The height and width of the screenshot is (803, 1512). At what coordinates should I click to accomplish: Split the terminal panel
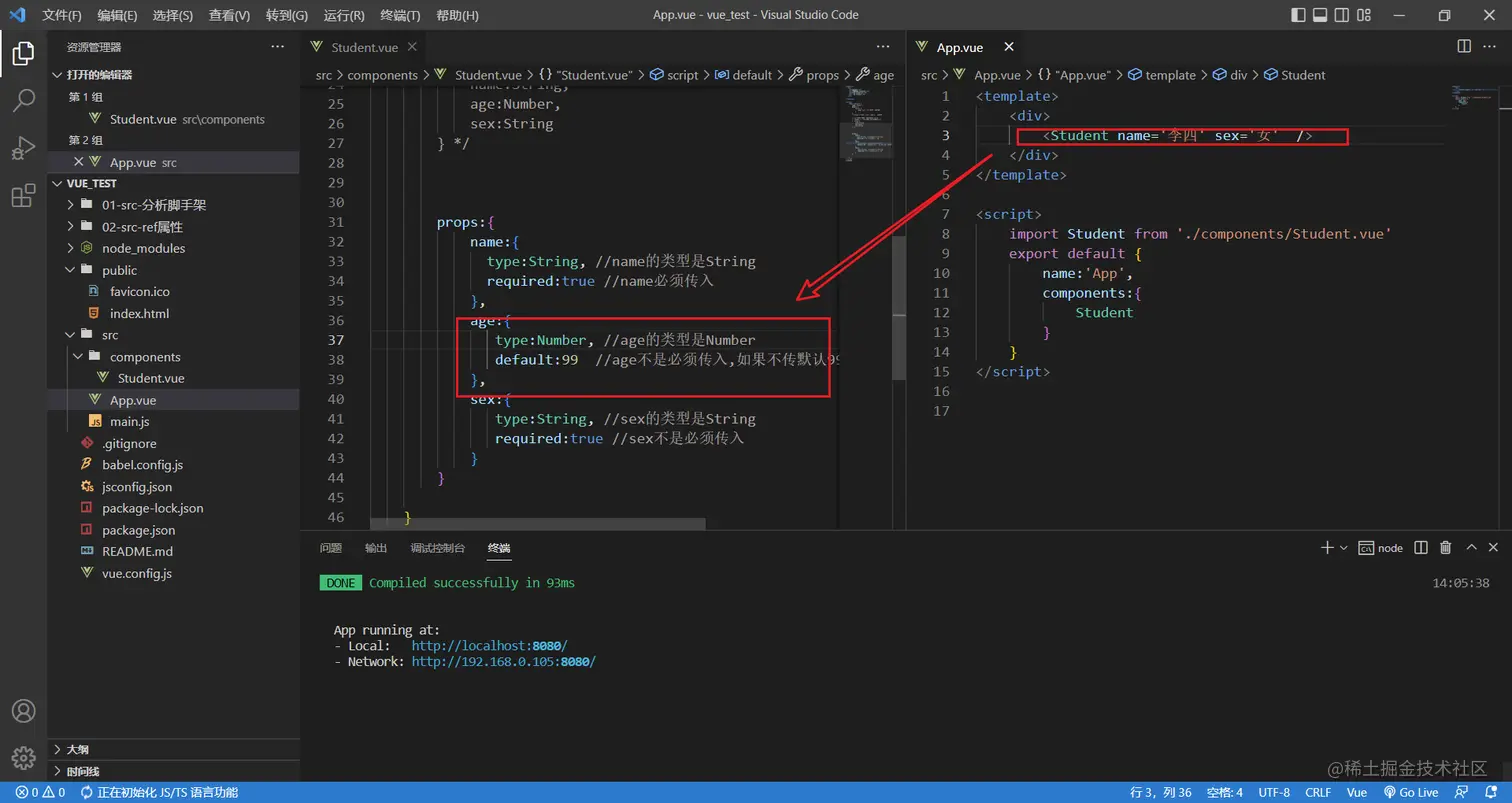pos(1423,547)
